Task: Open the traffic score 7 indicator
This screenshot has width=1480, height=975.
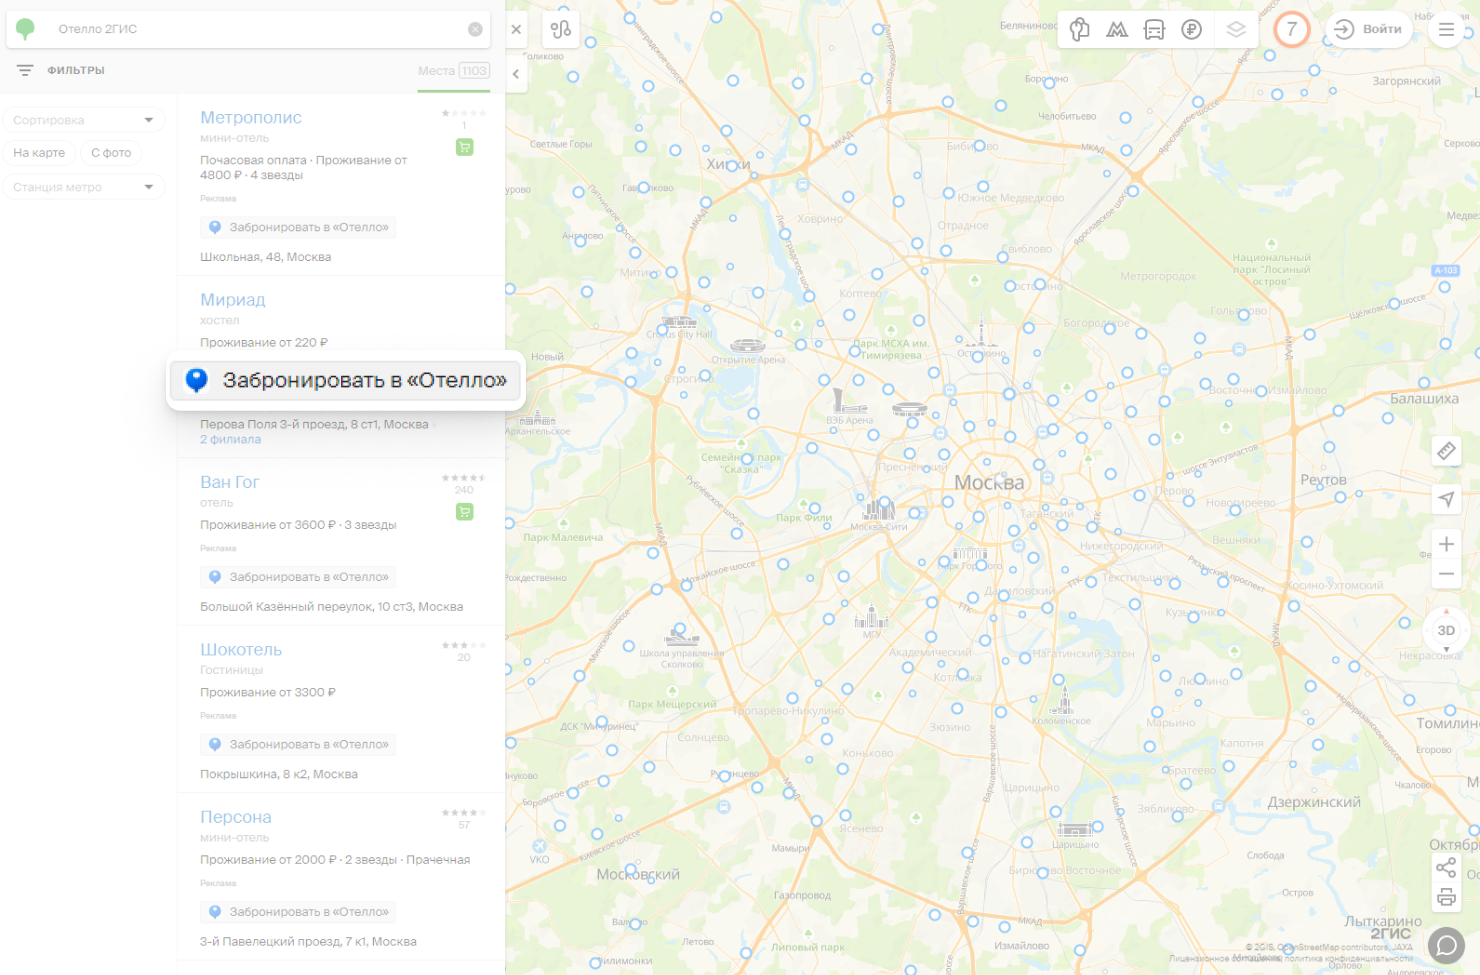Action: pos(1291,29)
